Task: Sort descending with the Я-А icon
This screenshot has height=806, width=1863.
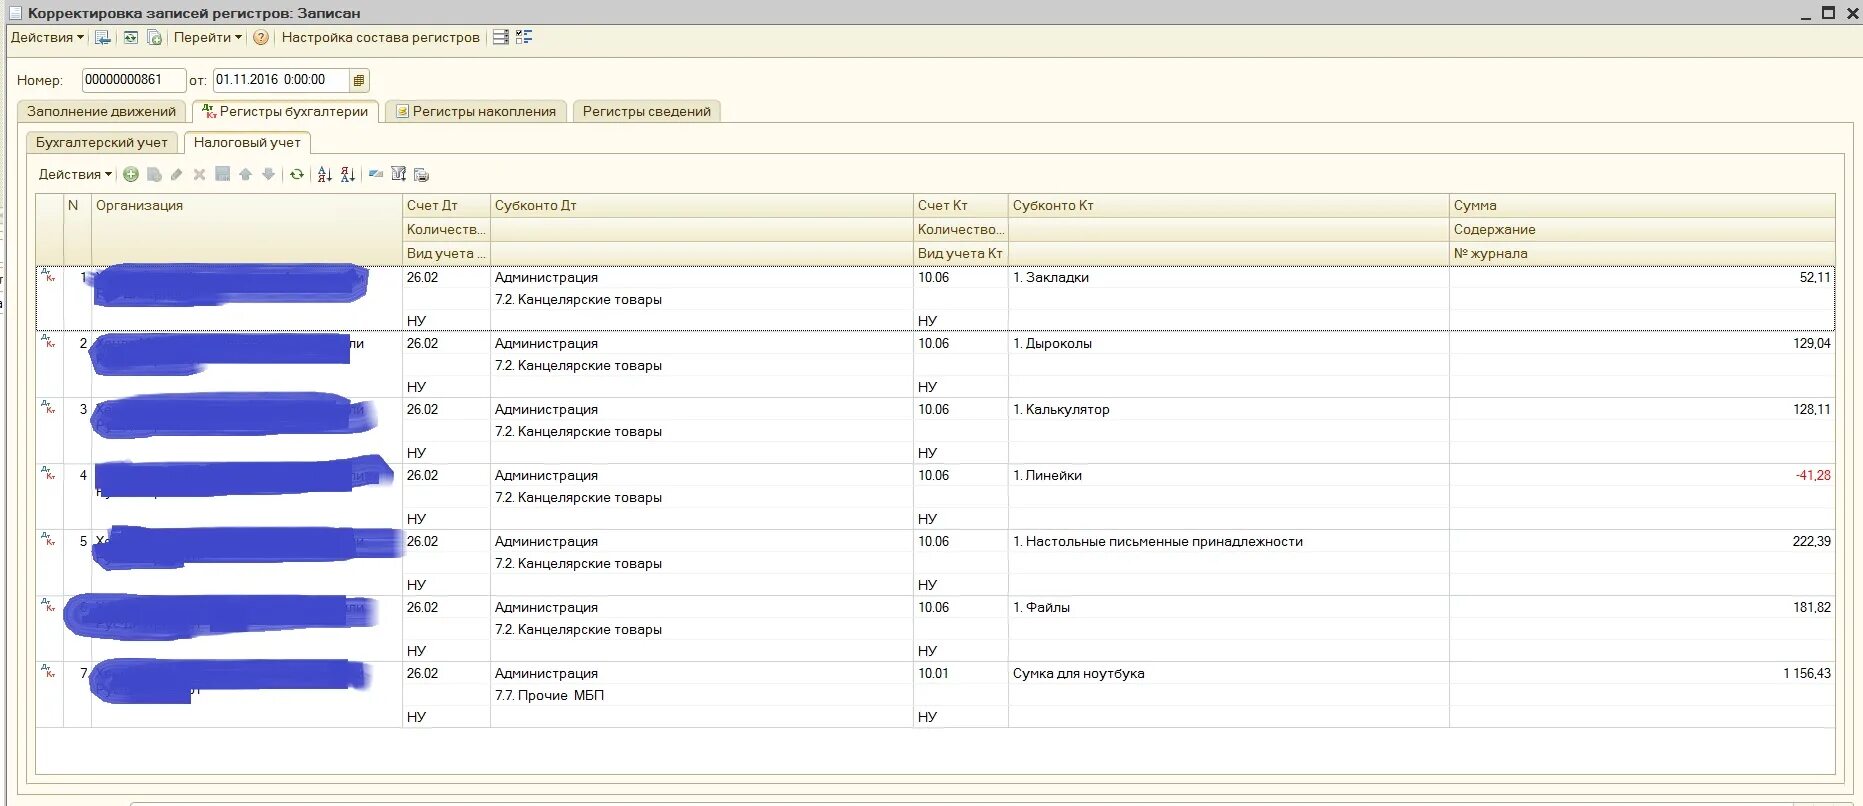Action: pos(348,174)
